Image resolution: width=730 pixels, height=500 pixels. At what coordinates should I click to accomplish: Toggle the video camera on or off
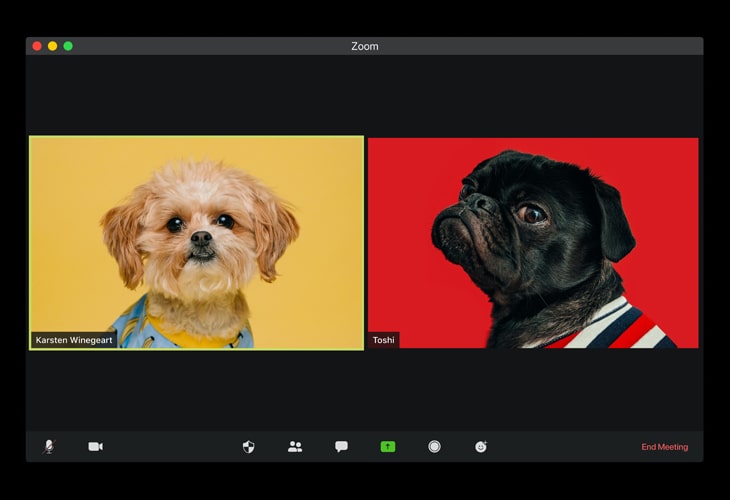[x=95, y=446]
